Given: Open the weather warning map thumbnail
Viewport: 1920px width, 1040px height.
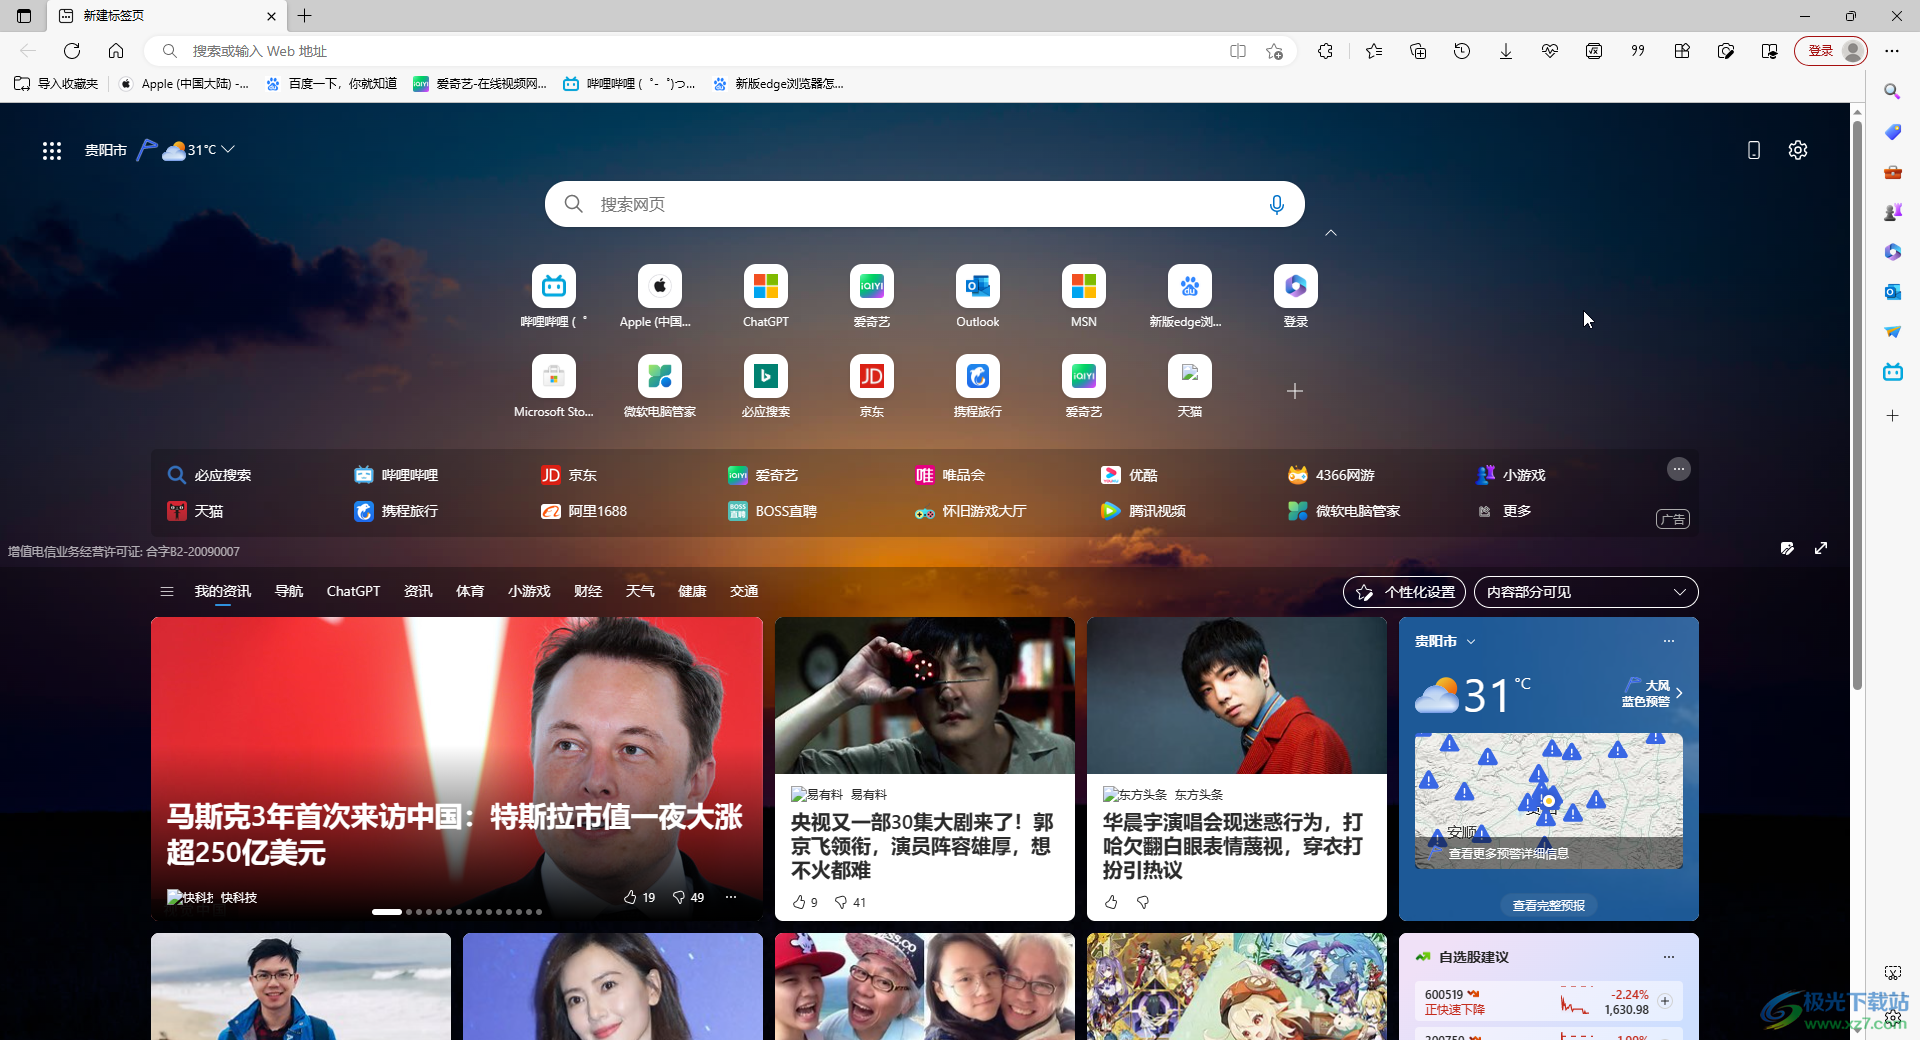Looking at the screenshot, I should coord(1548,800).
